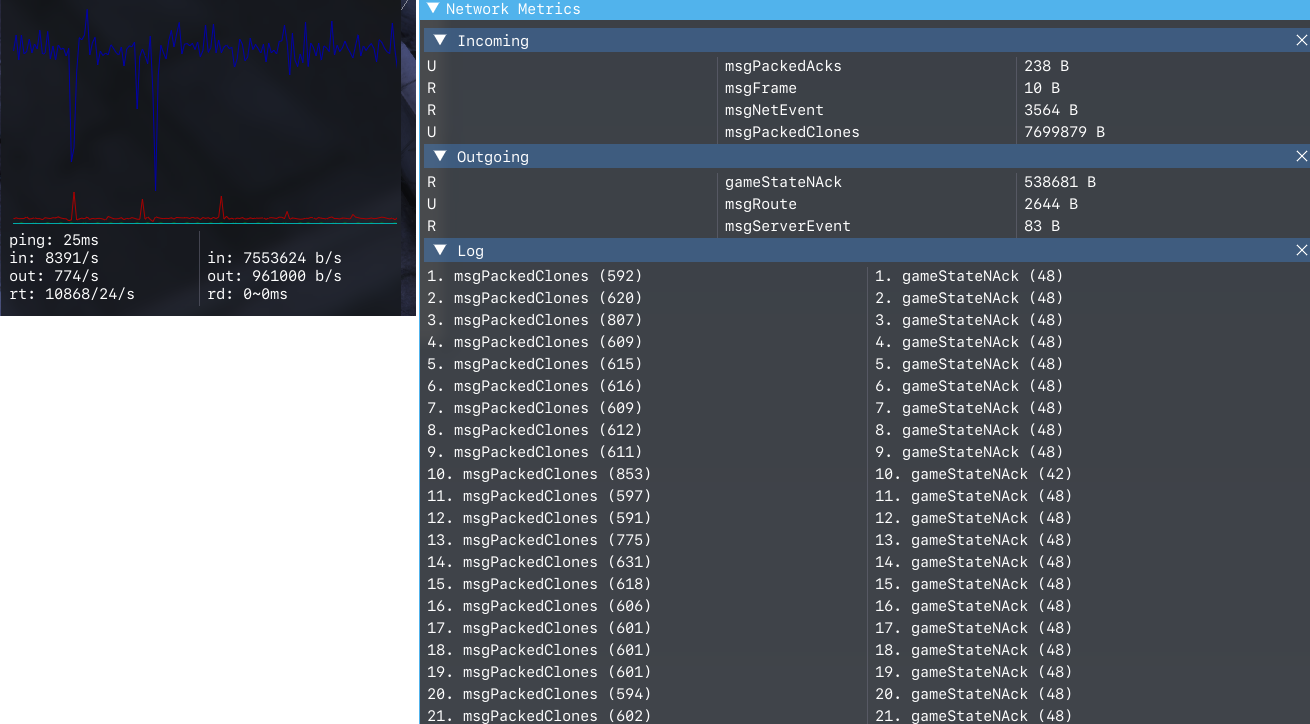
Task: Collapse the Network Metrics window triangle
Action: (x=432, y=9)
